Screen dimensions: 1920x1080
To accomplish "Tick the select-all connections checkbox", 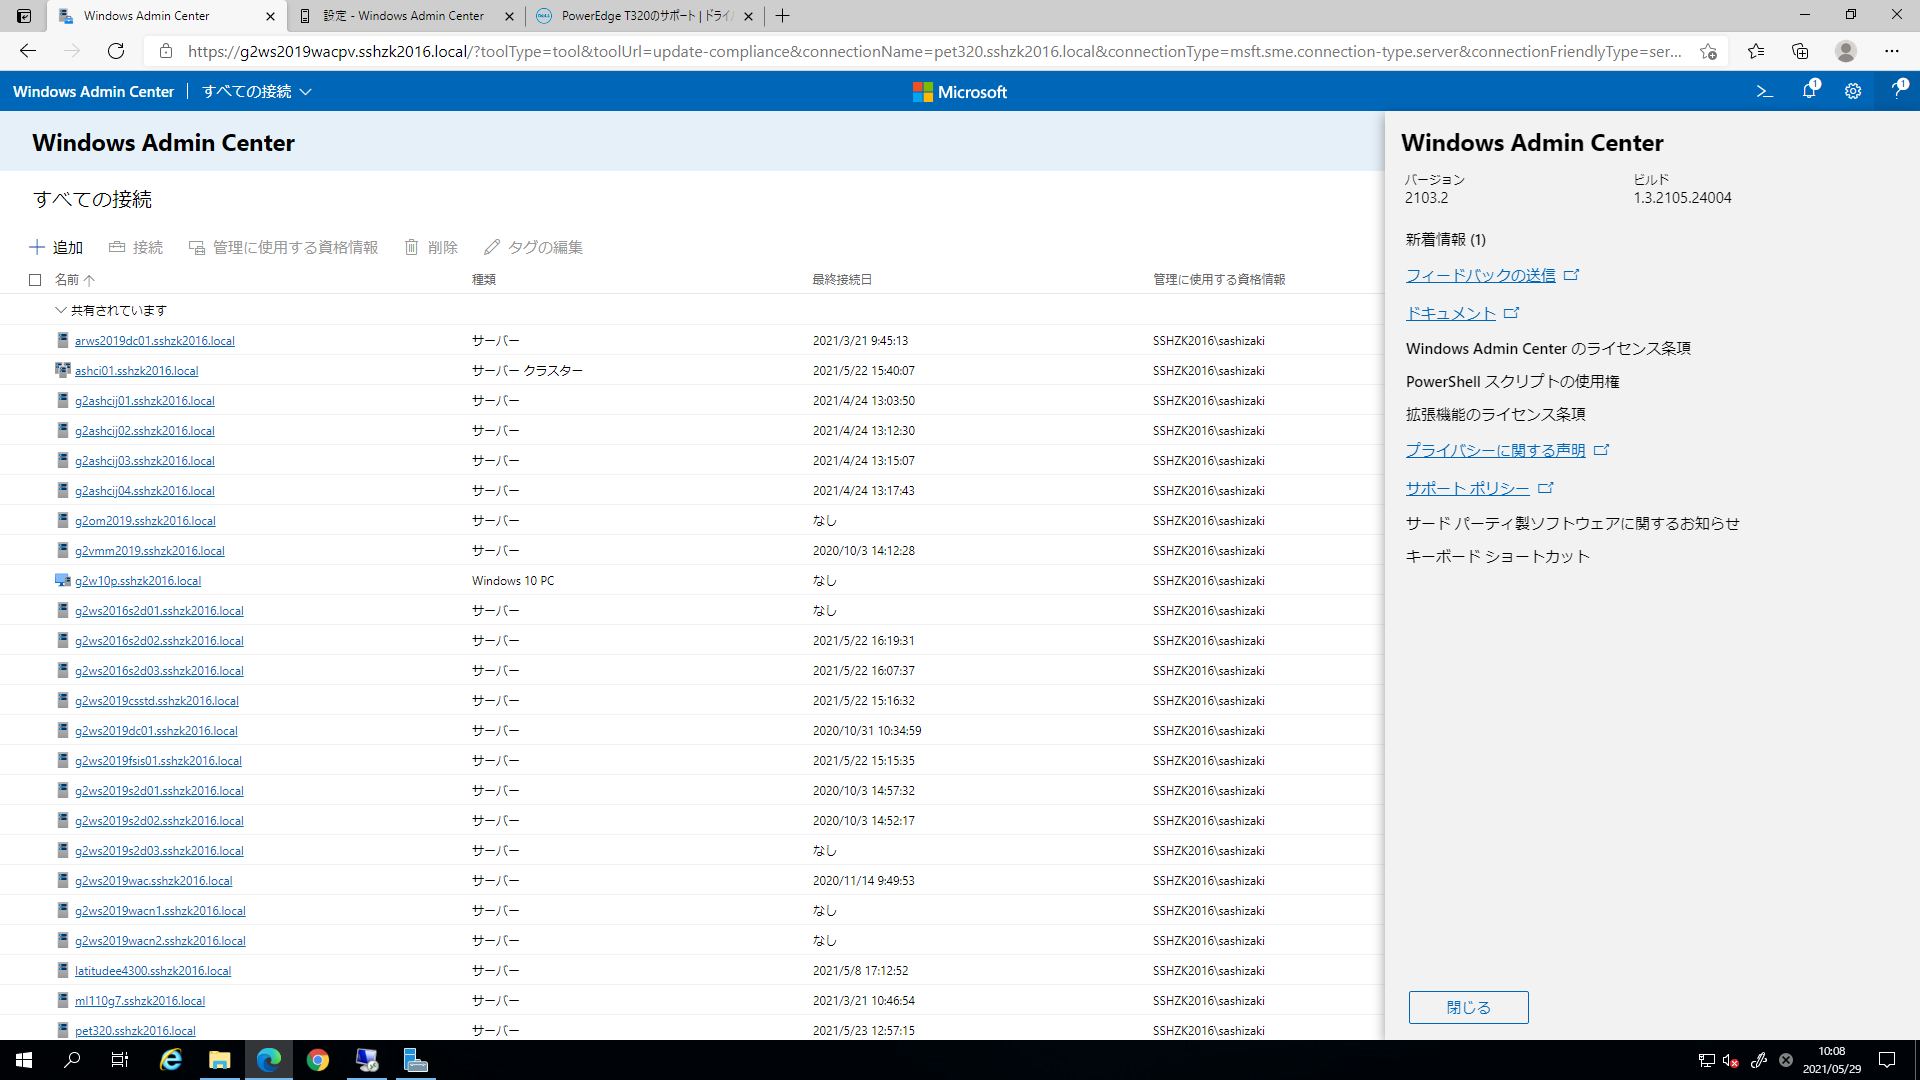I will click(35, 280).
